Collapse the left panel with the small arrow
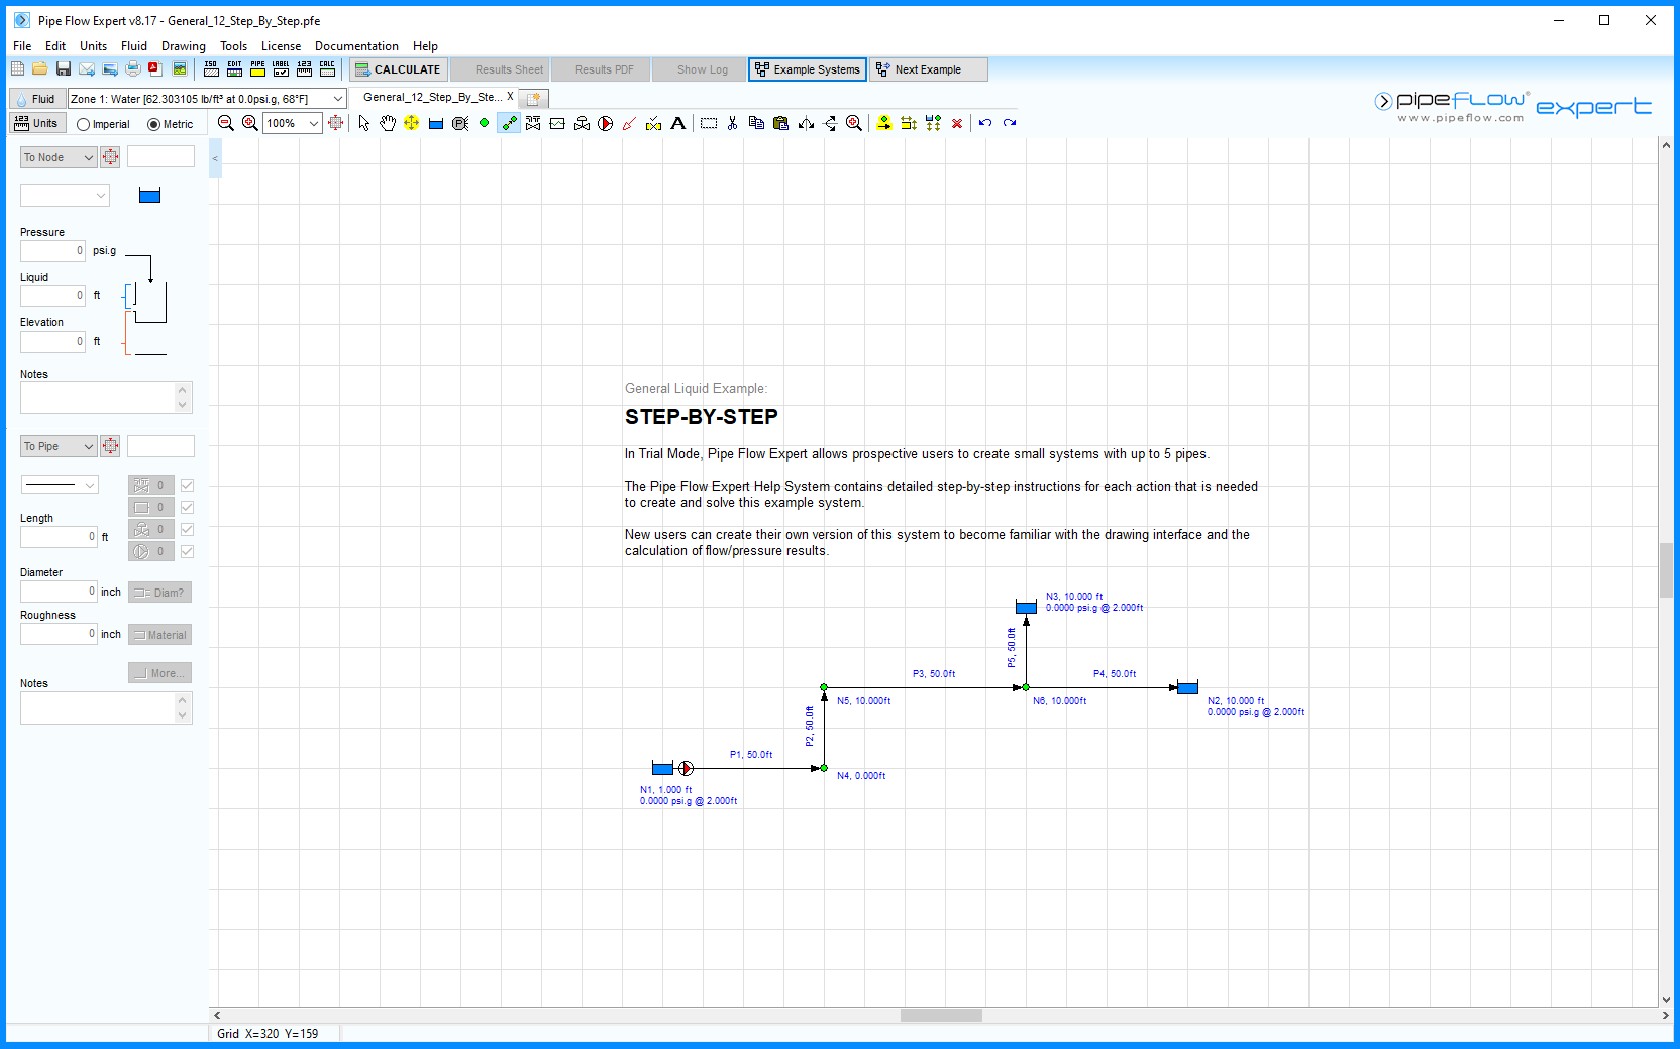This screenshot has width=1680, height=1049. click(x=215, y=158)
